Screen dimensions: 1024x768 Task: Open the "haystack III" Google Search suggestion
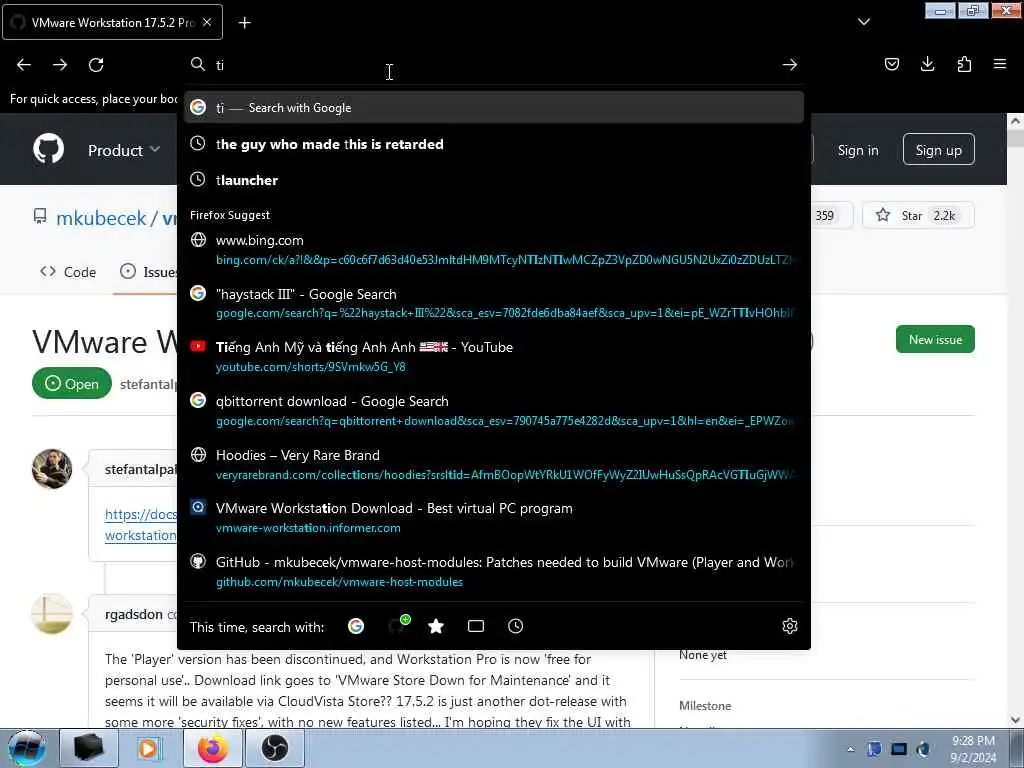pos(494,303)
